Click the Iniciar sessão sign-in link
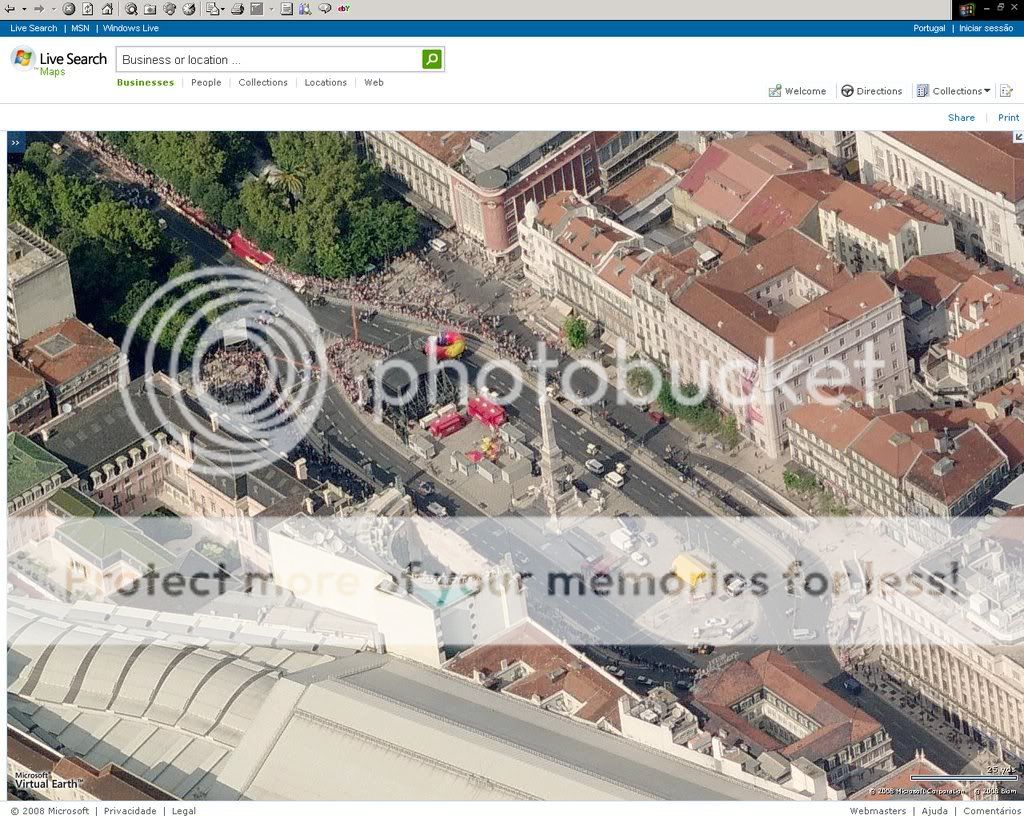 click(x=986, y=28)
